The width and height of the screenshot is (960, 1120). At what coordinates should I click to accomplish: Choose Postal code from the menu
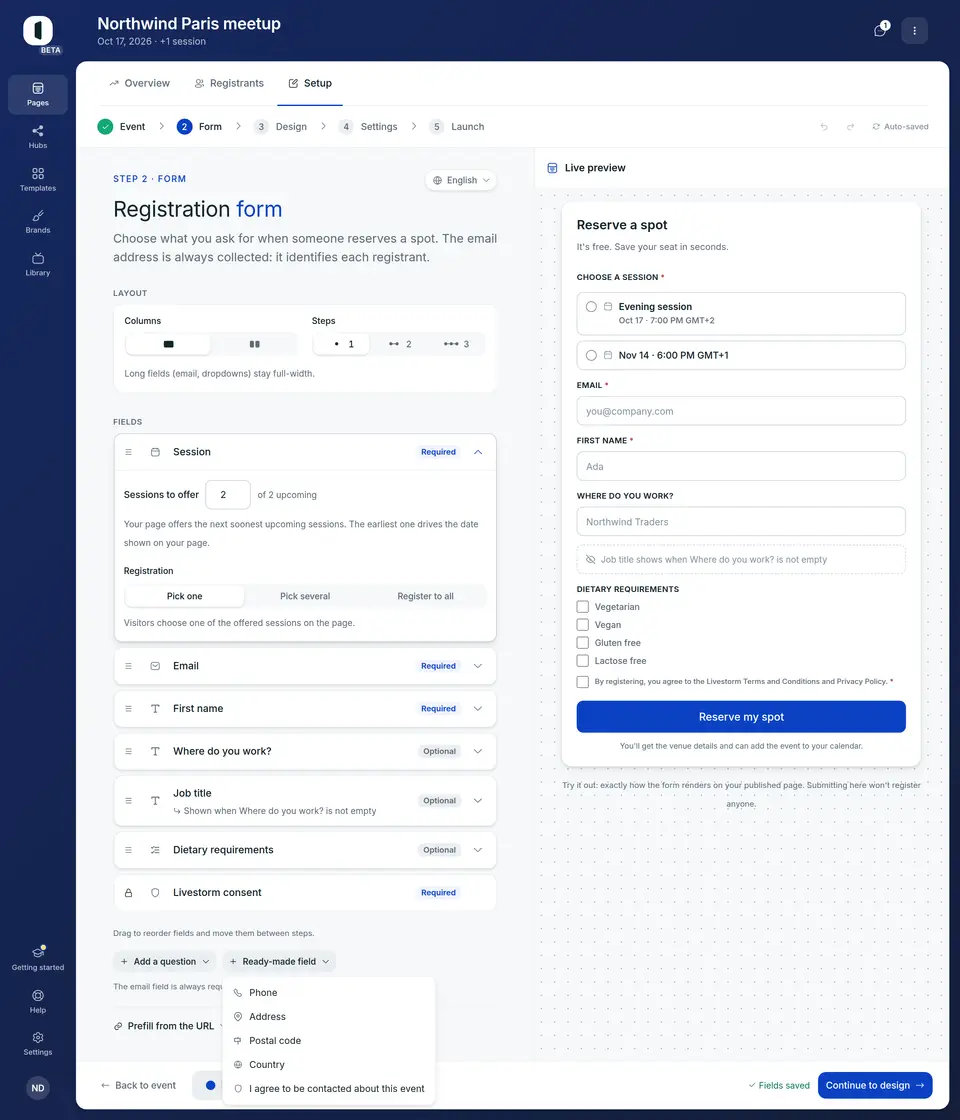(x=329, y=1041)
